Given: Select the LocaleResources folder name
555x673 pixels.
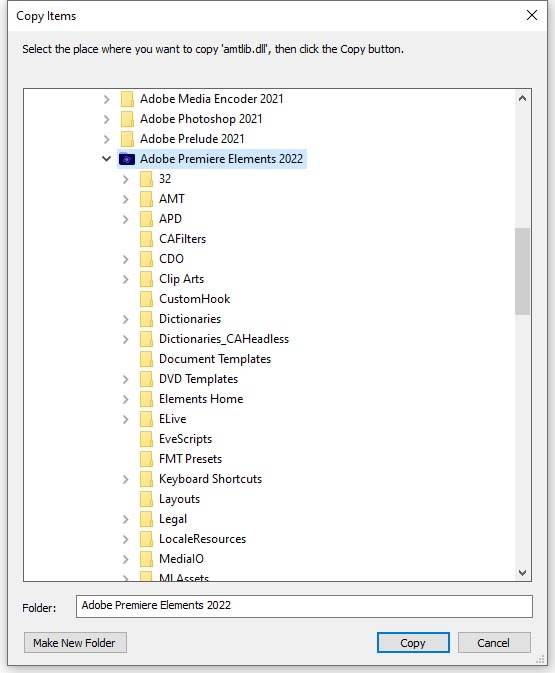Looking at the screenshot, I should coord(202,539).
